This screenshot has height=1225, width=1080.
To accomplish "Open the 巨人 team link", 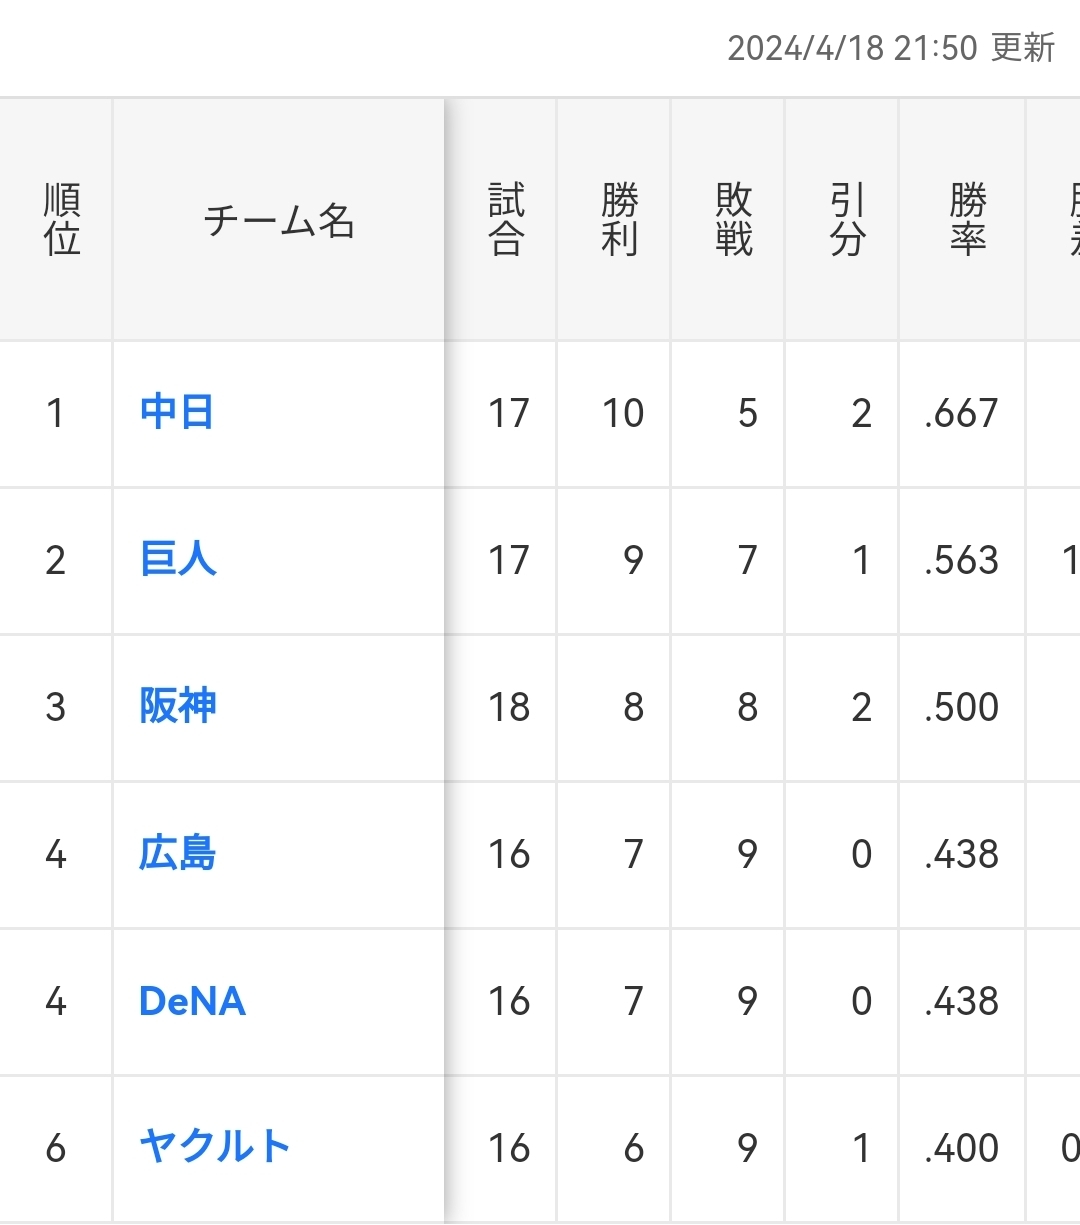I will tap(178, 559).
